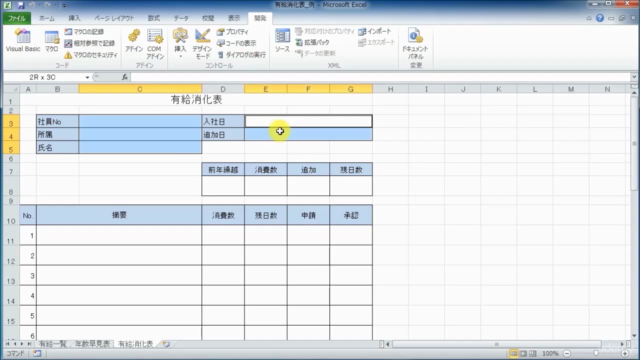This screenshot has width=640, height=360.
Task: Switch to the View tab
Action: tap(234, 18)
